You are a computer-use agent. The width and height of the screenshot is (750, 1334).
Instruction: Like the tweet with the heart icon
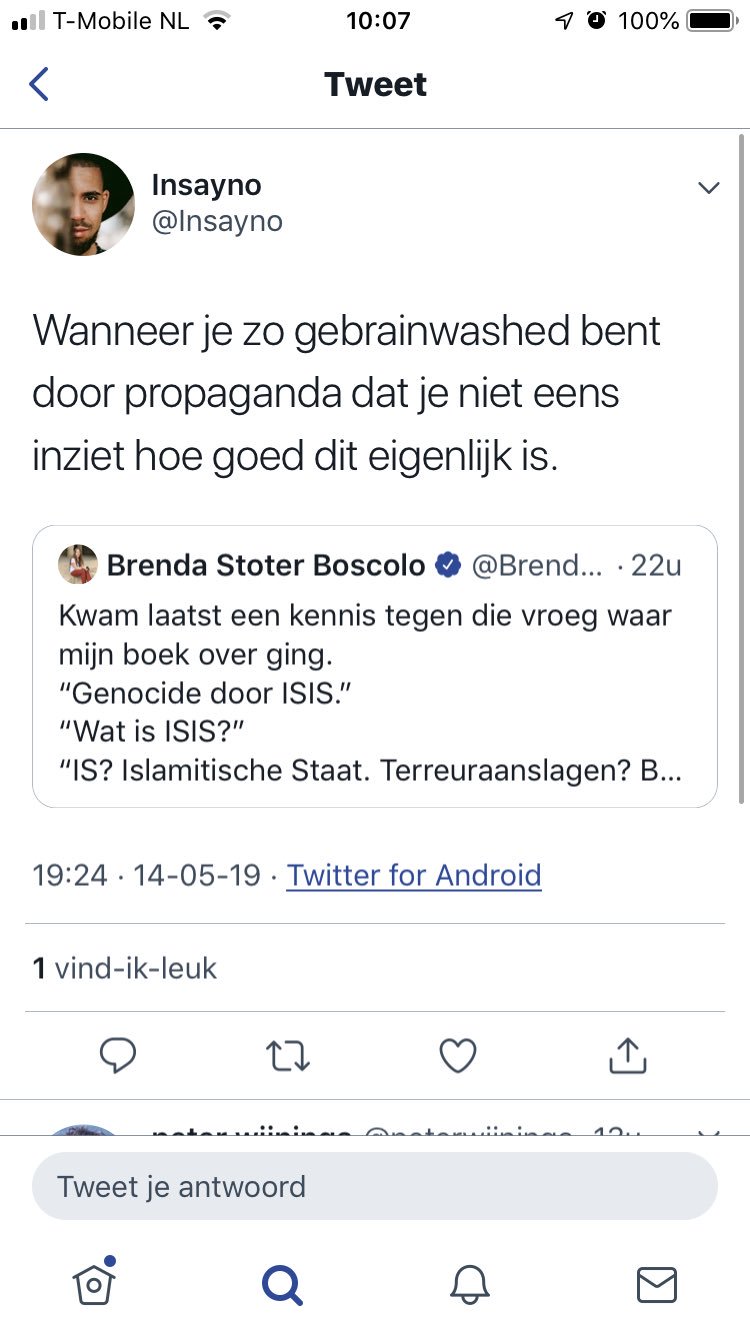[458, 1055]
